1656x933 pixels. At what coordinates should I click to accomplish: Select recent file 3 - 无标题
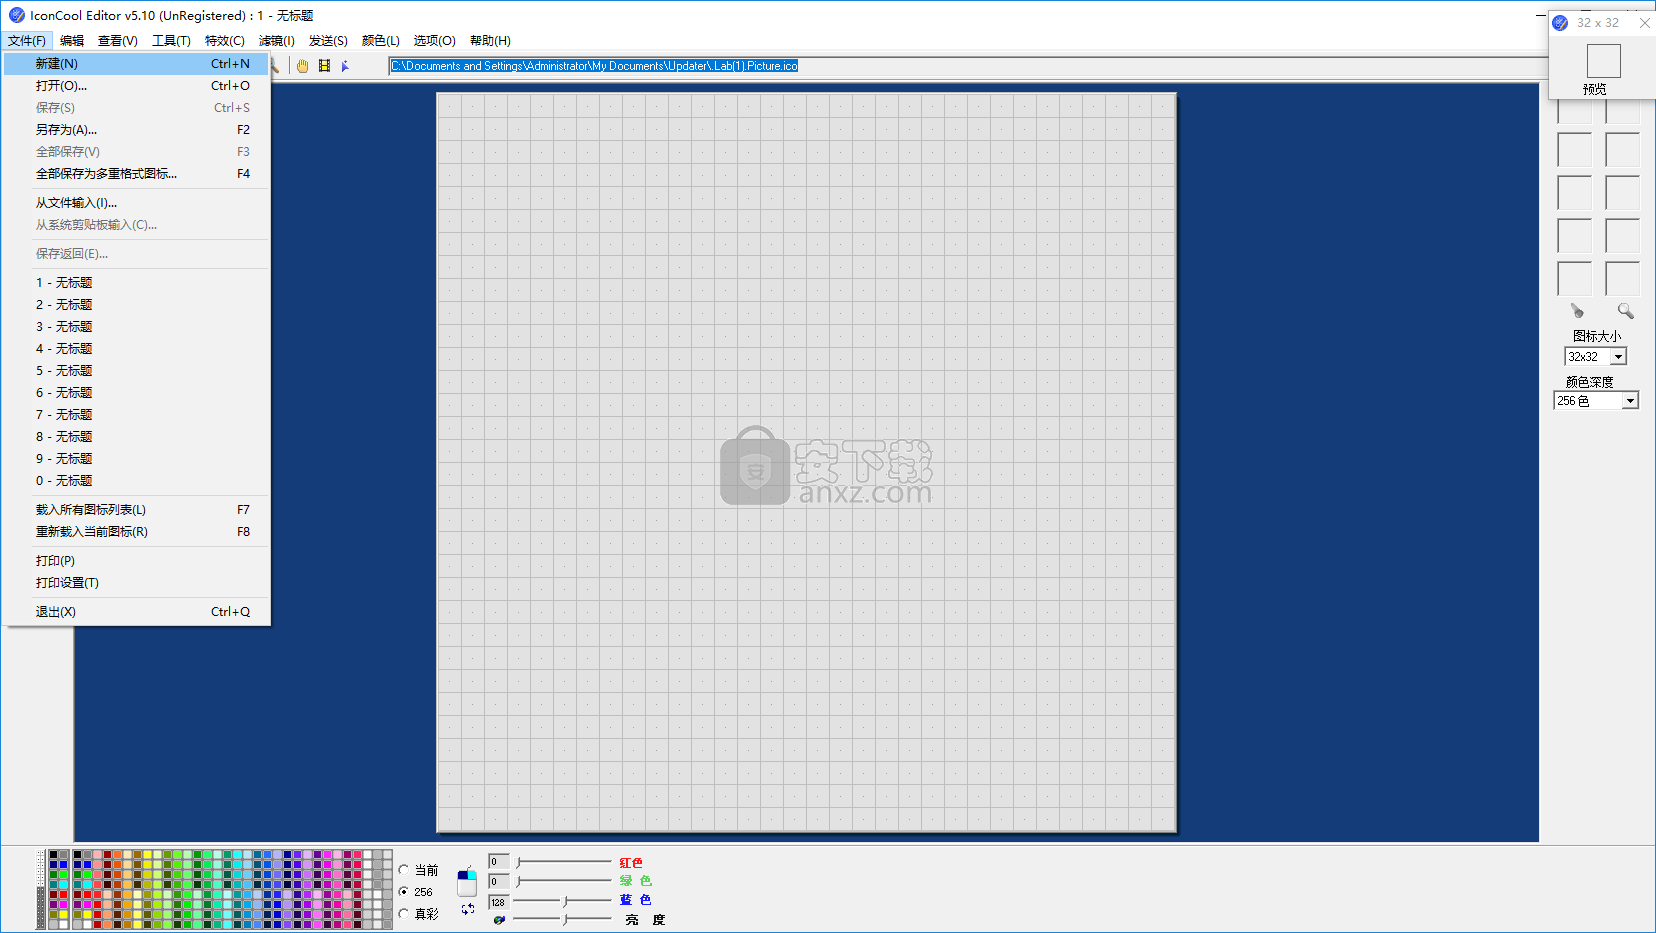tap(137, 327)
